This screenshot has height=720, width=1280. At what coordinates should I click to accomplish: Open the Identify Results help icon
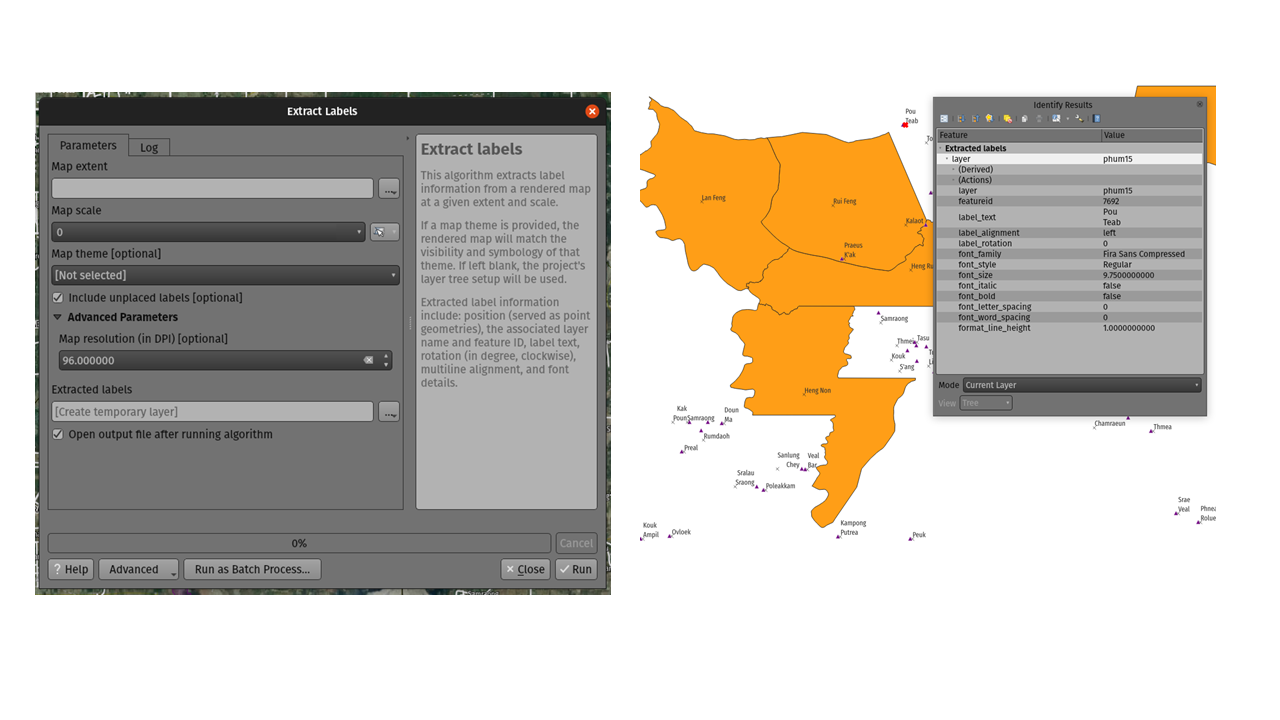coord(1096,118)
